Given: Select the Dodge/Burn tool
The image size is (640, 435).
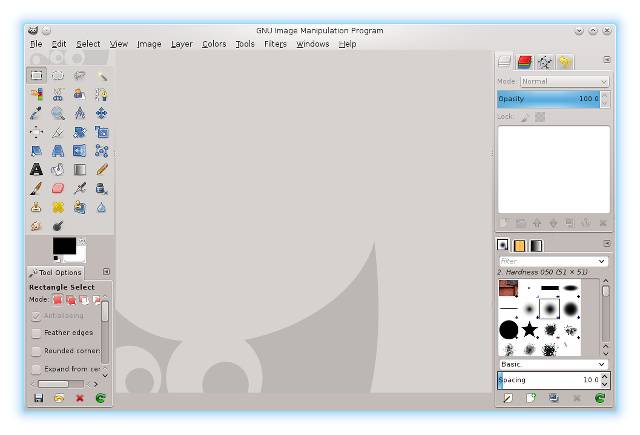Looking at the screenshot, I should [58, 226].
